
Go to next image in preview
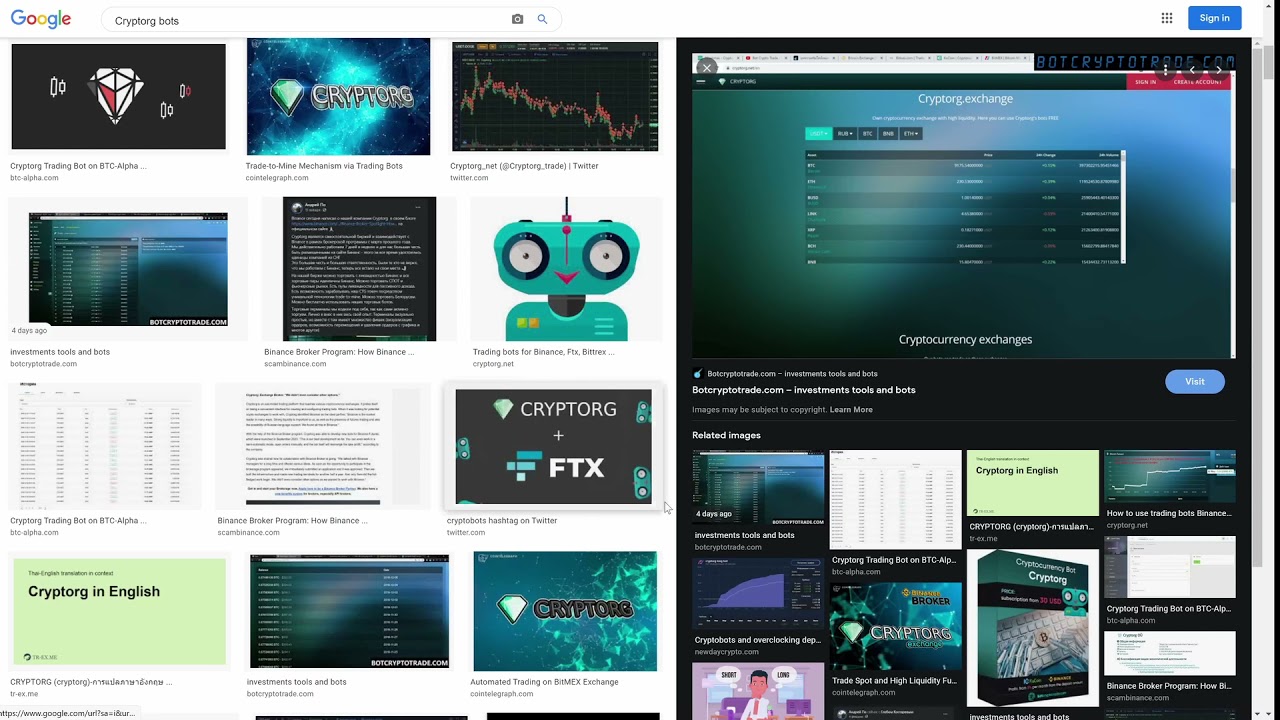[1218, 71]
